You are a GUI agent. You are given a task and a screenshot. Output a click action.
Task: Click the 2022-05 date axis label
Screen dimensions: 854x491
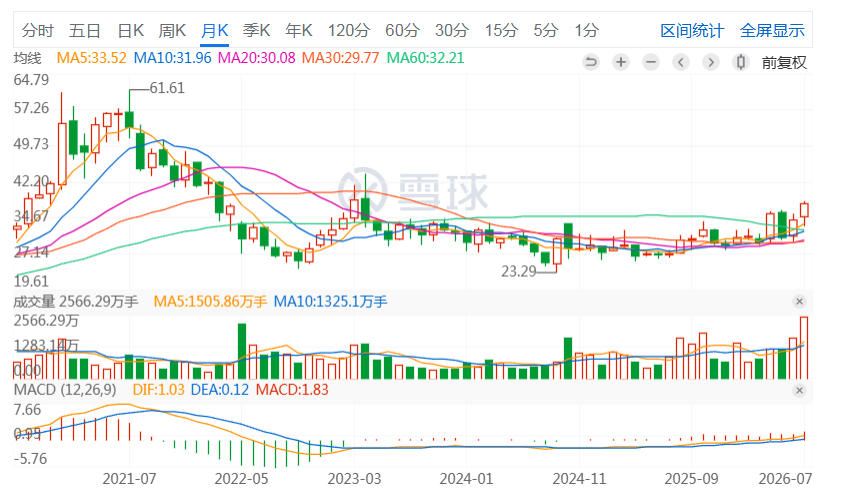point(241,479)
